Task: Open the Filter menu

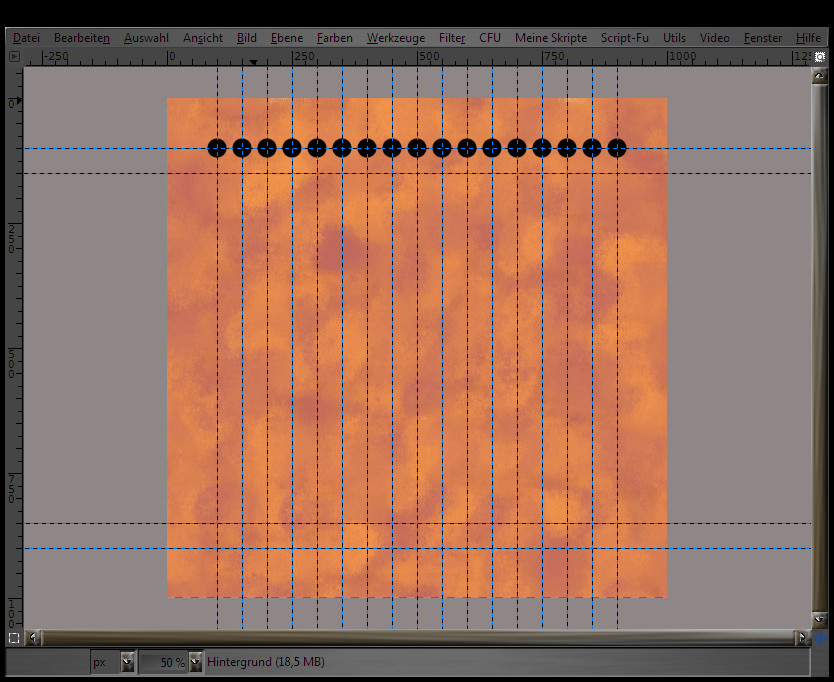Action: (452, 38)
